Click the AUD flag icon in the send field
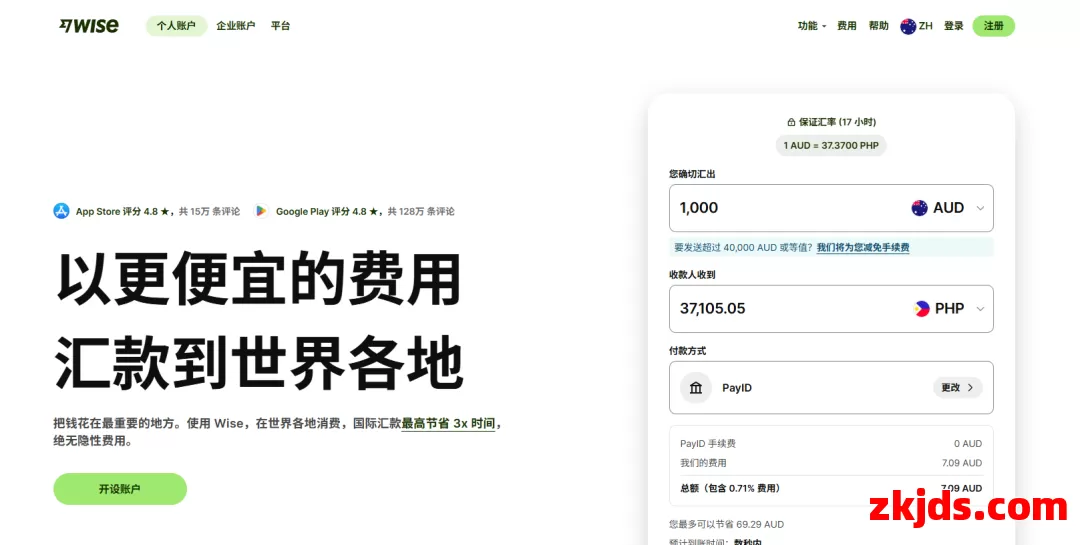Image resolution: width=1080 pixels, height=545 pixels. tap(920, 207)
